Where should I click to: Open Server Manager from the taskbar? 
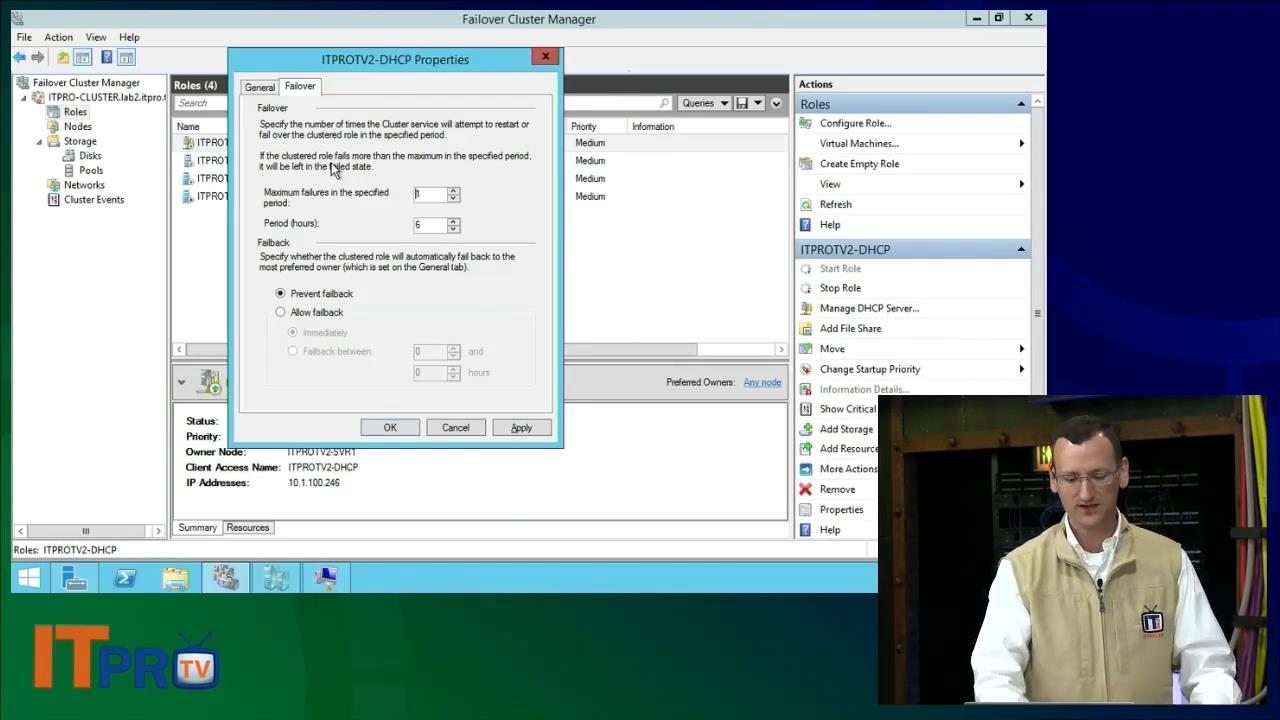(x=75, y=578)
